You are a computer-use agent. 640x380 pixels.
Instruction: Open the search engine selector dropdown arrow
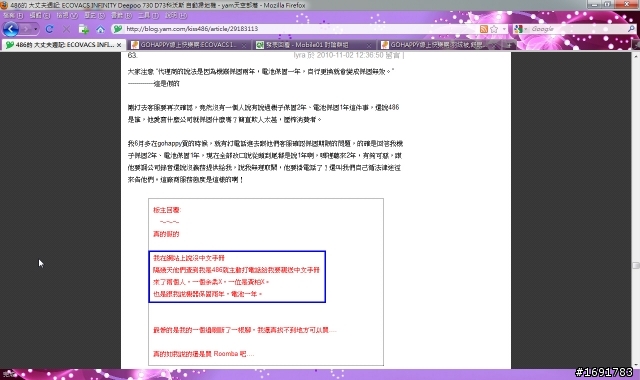point(526,29)
